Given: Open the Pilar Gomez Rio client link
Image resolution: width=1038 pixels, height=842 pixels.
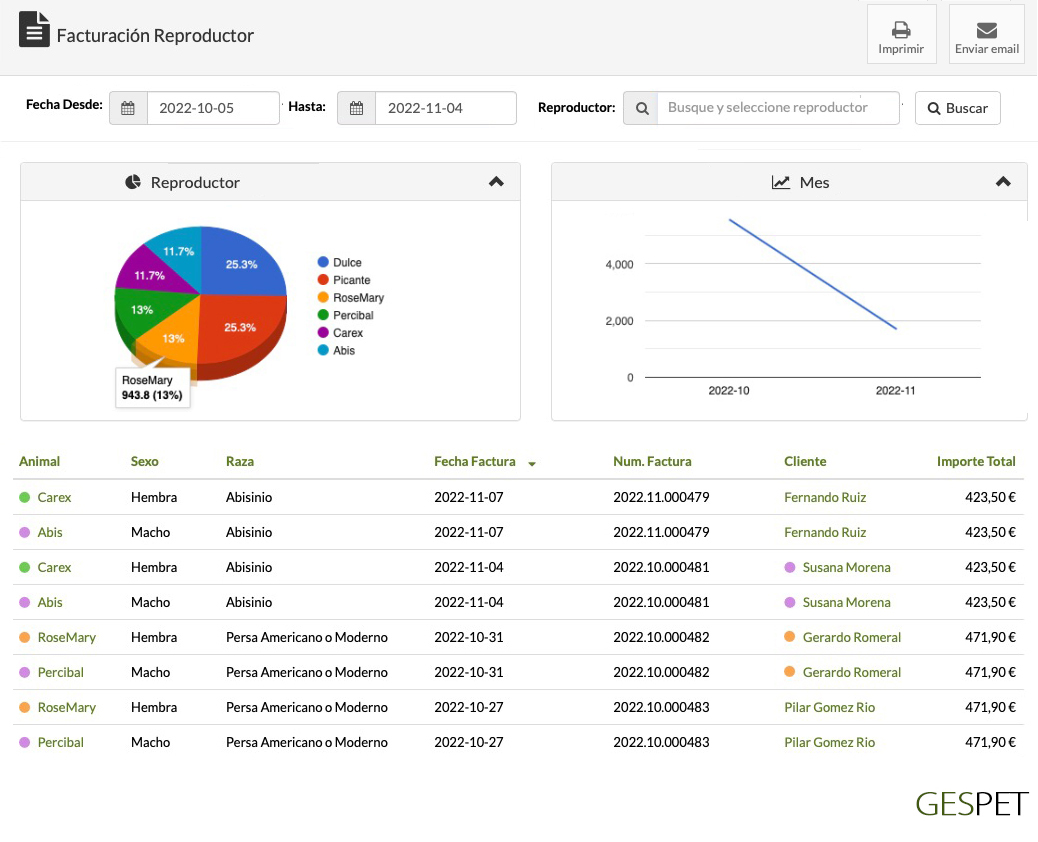Looking at the screenshot, I should tap(829, 707).
